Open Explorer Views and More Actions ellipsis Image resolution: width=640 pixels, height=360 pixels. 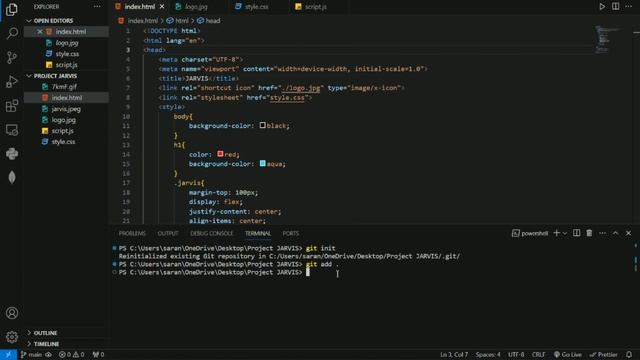pyautogui.click(x=97, y=7)
